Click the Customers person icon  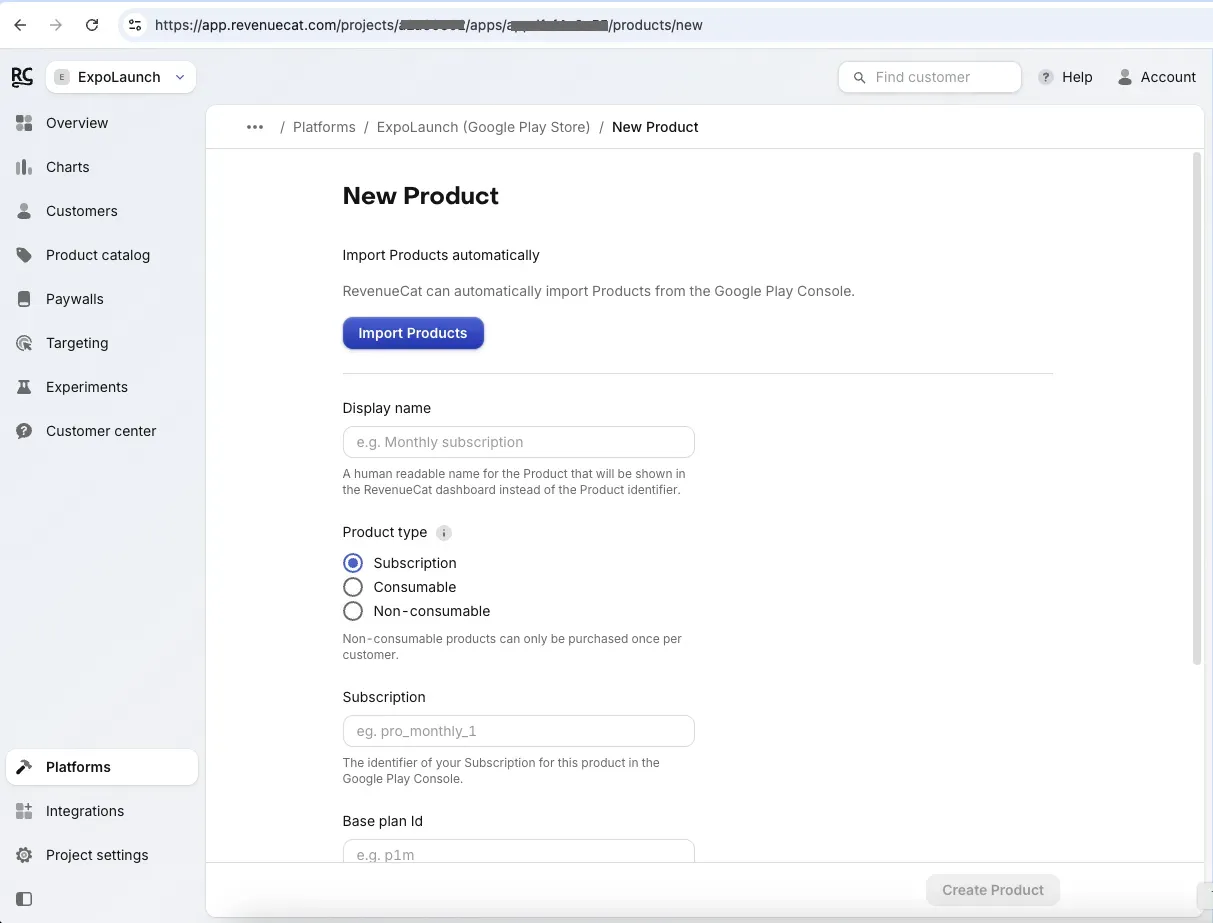[24, 211]
